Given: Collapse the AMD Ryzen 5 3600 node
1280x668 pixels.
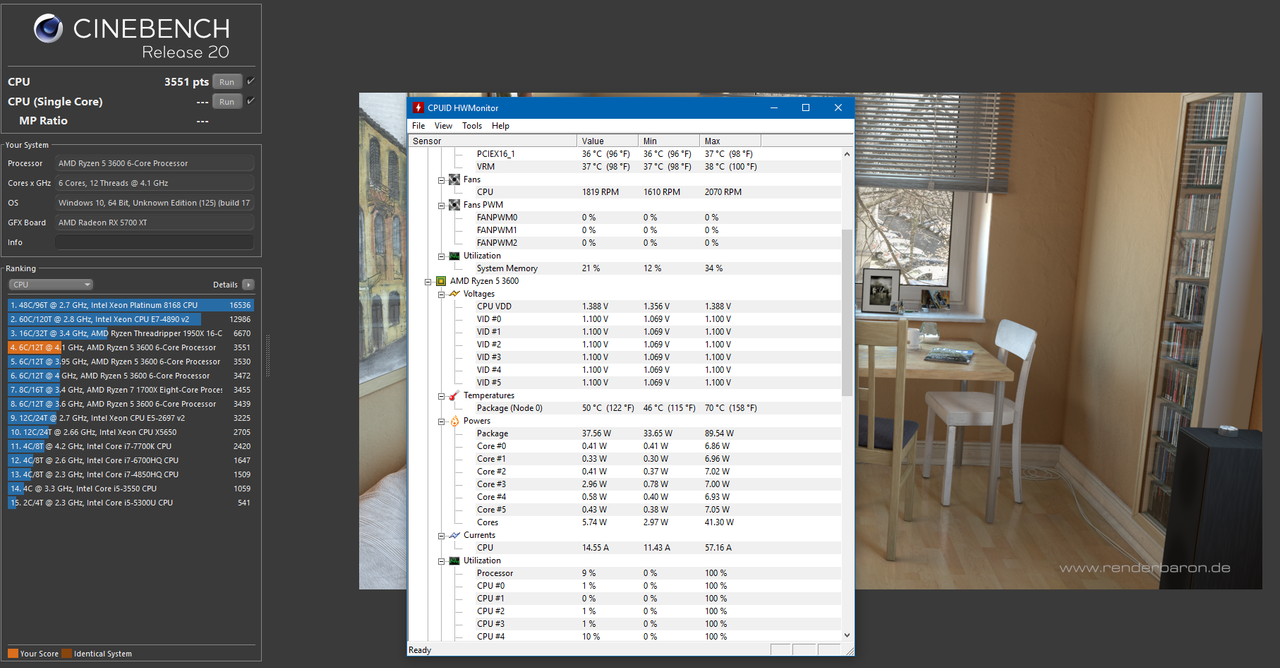Looking at the screenshot, I should click(428, 281).
